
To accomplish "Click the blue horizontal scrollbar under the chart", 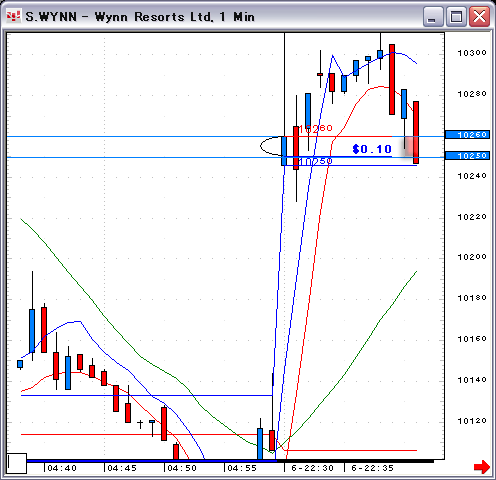I will coord(152,461).
